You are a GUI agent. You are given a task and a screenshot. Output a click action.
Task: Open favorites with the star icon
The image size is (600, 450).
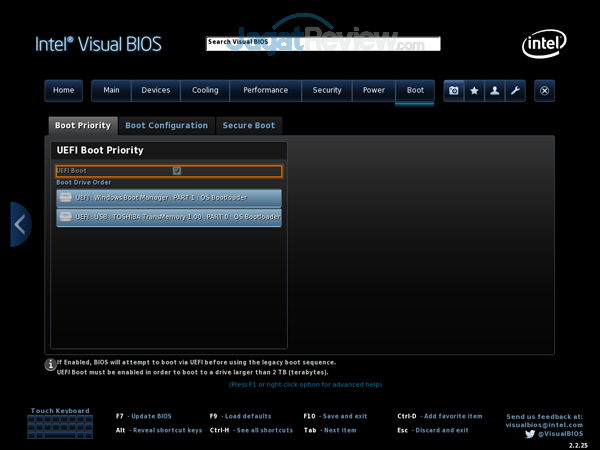tap(474, 90)
